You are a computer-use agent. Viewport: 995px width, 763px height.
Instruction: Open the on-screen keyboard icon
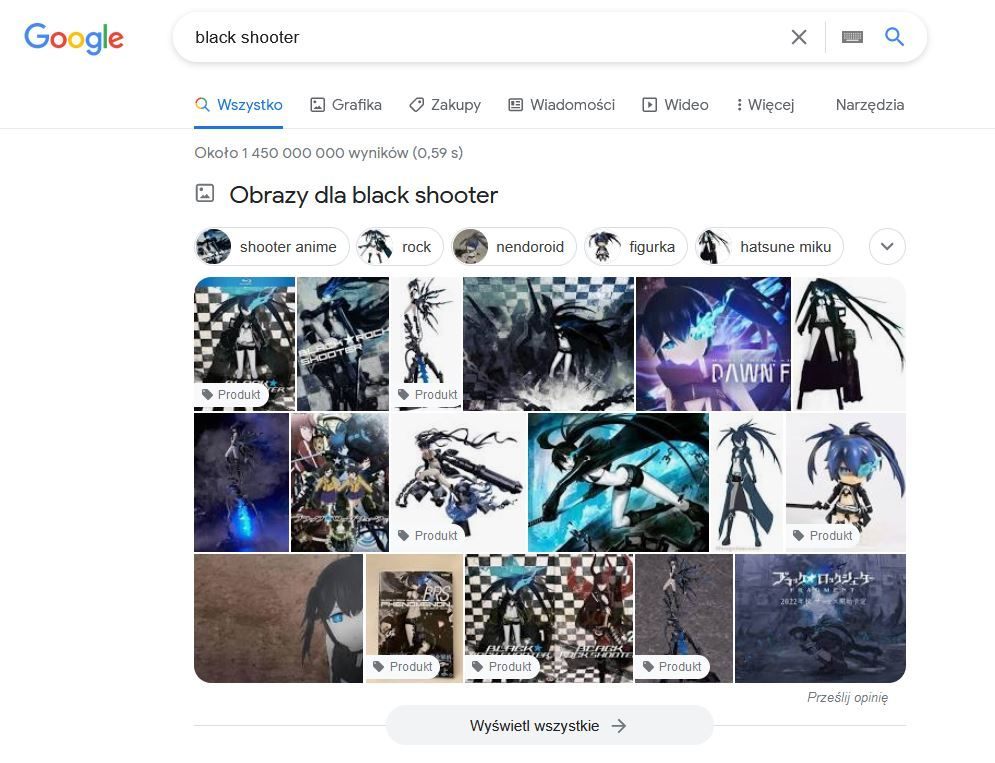point(852,37)
